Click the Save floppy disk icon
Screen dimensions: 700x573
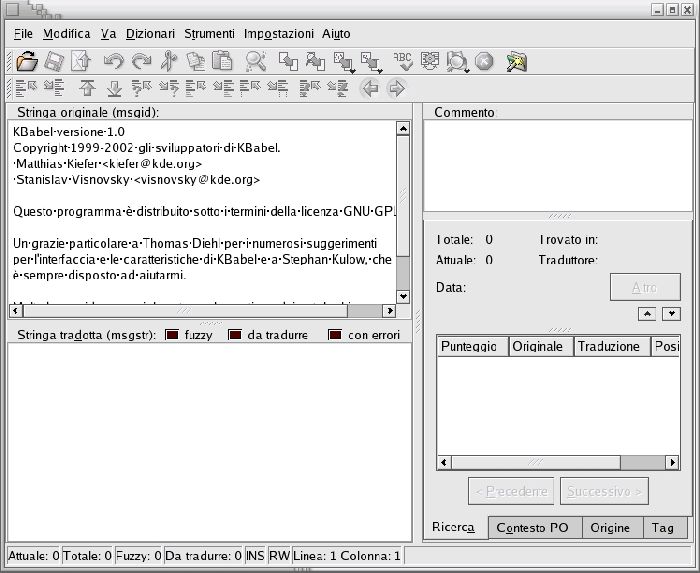click(x=54, y=61)
